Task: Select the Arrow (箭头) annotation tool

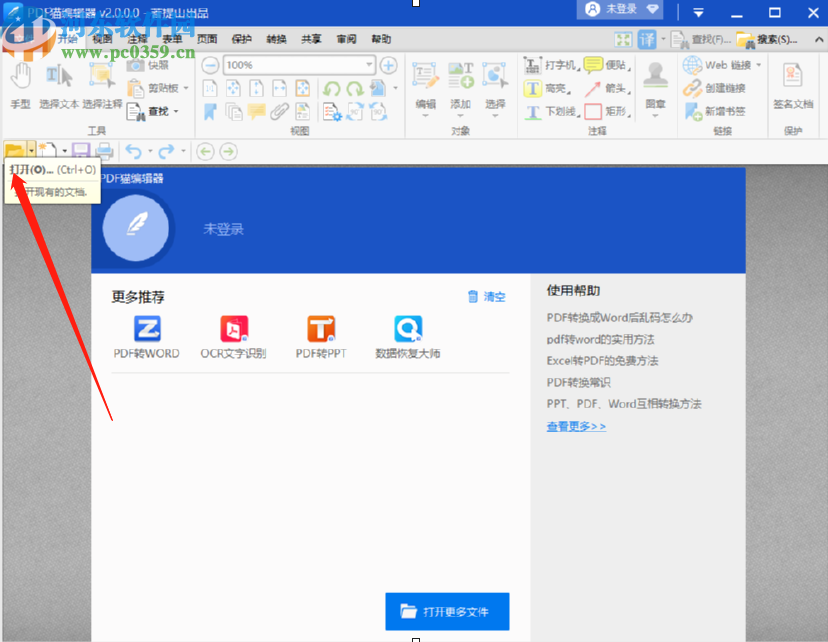Action: 608,88
